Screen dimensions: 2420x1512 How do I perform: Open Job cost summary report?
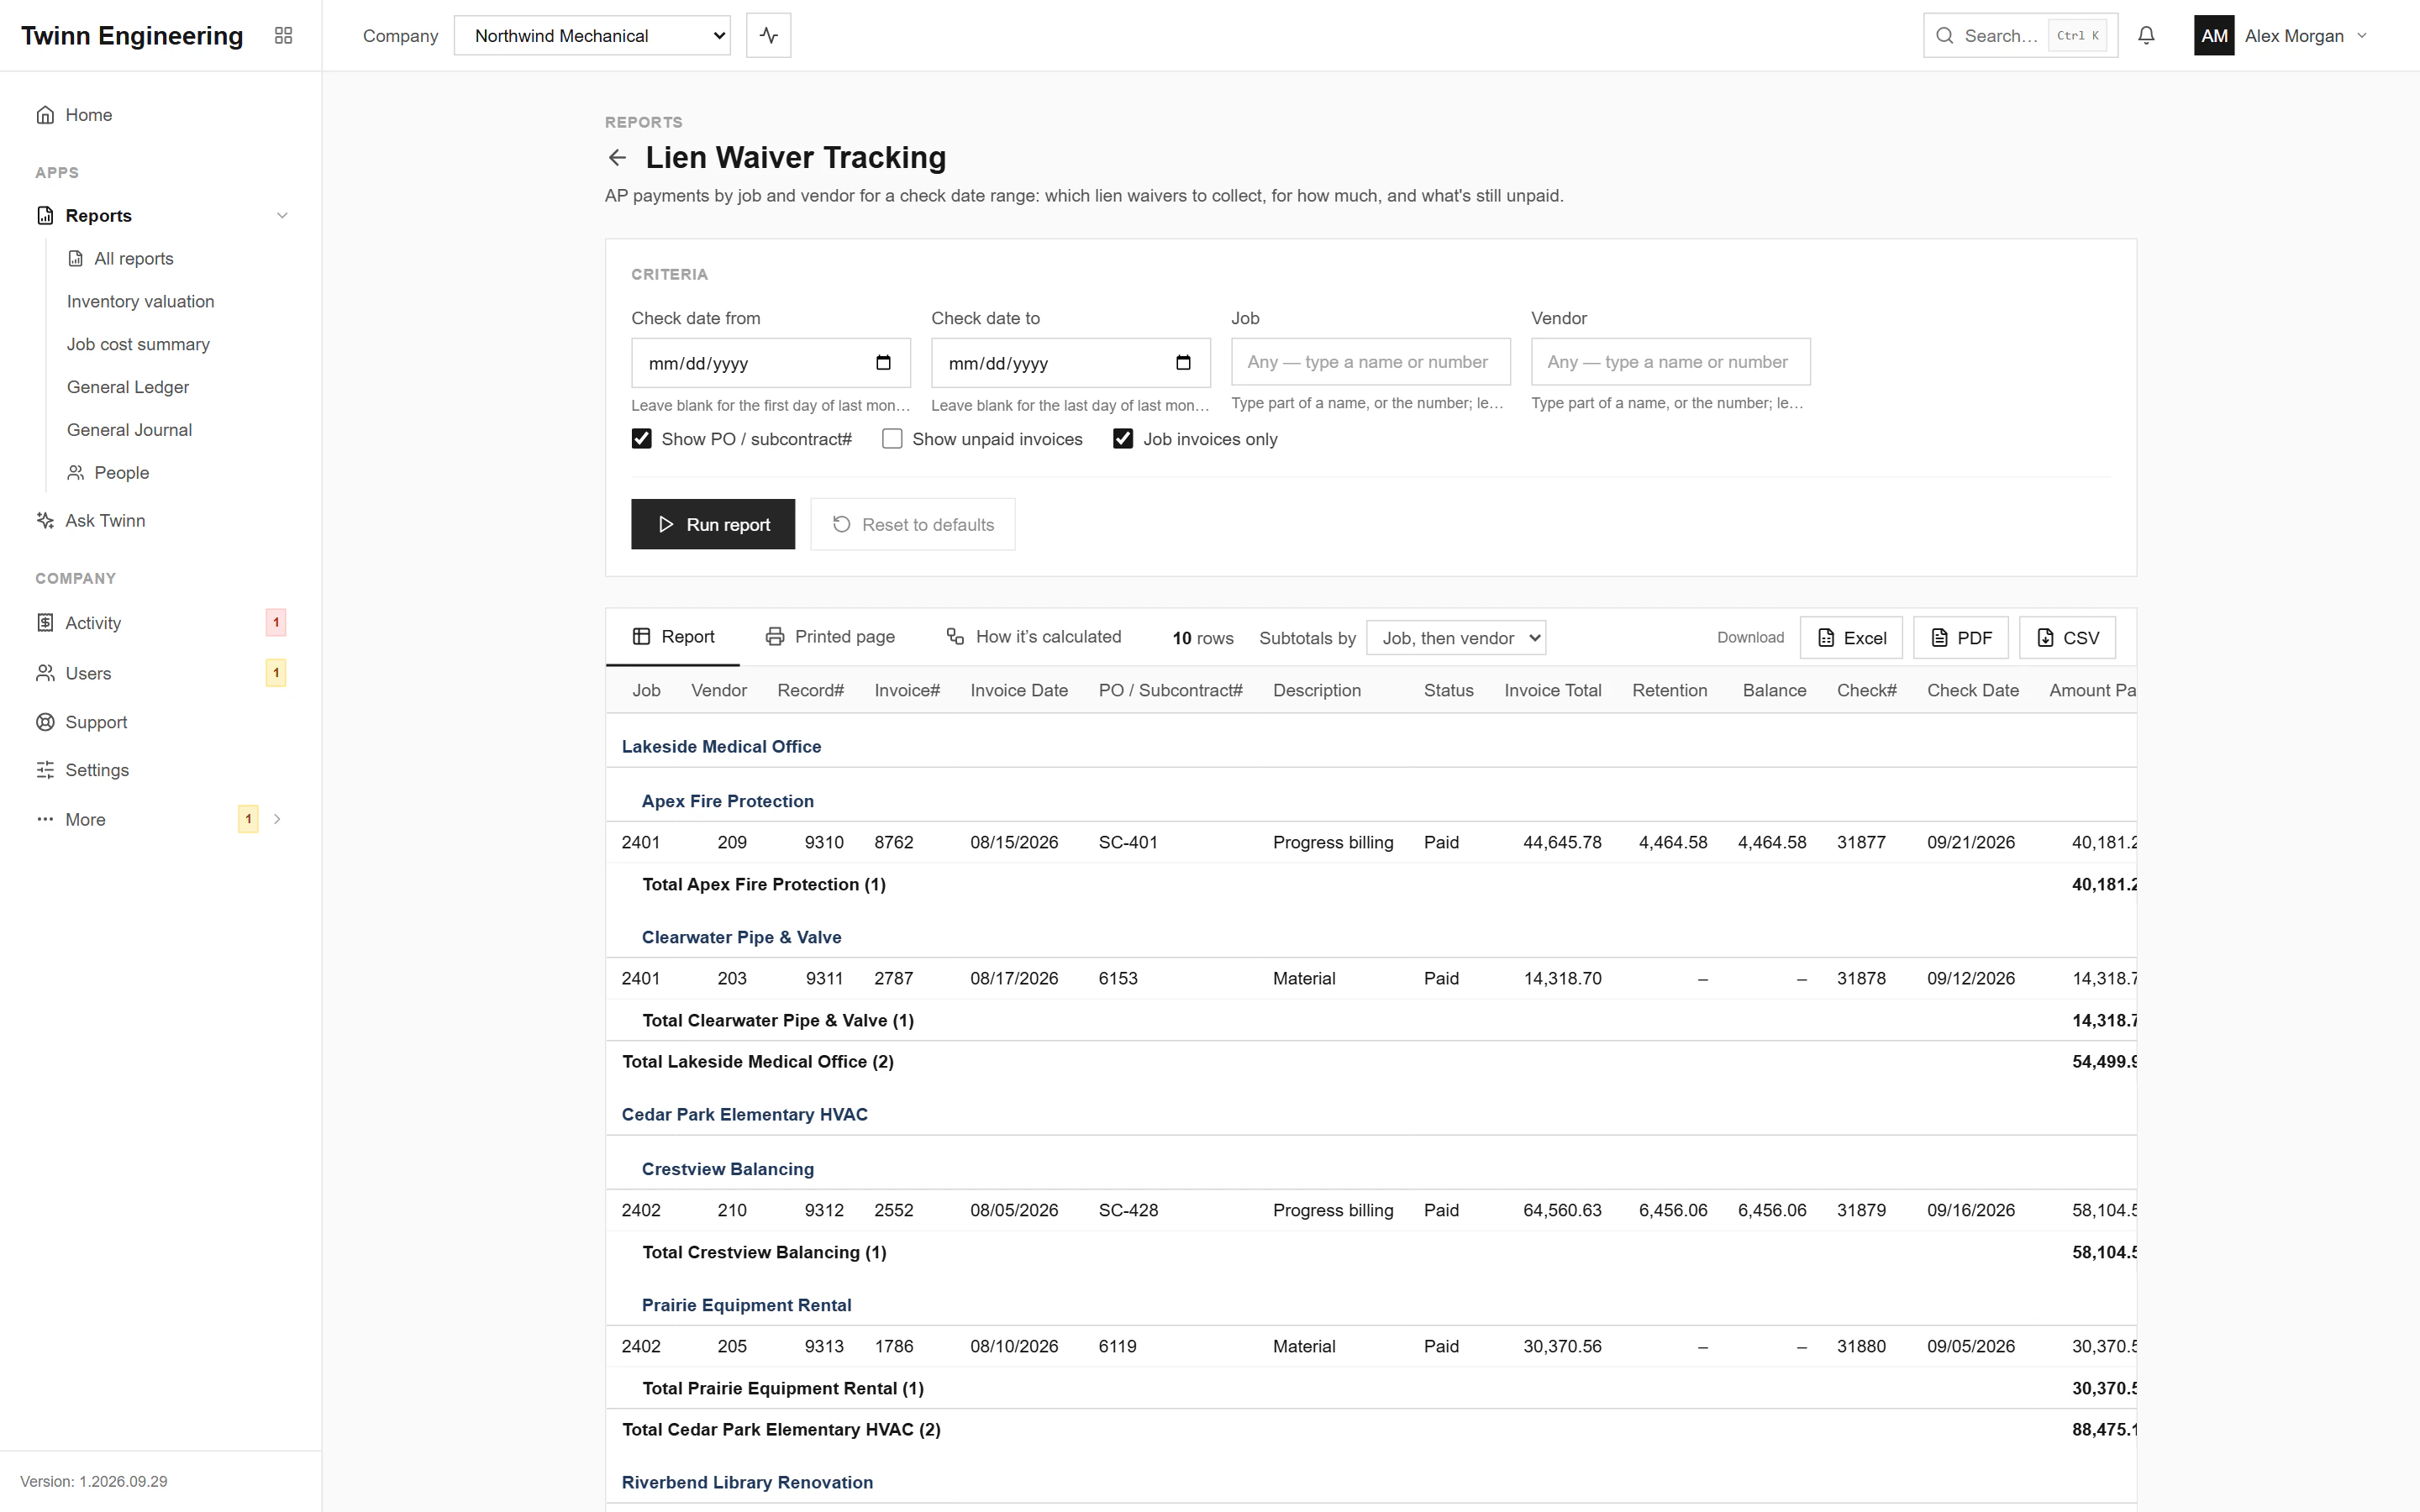138,344
